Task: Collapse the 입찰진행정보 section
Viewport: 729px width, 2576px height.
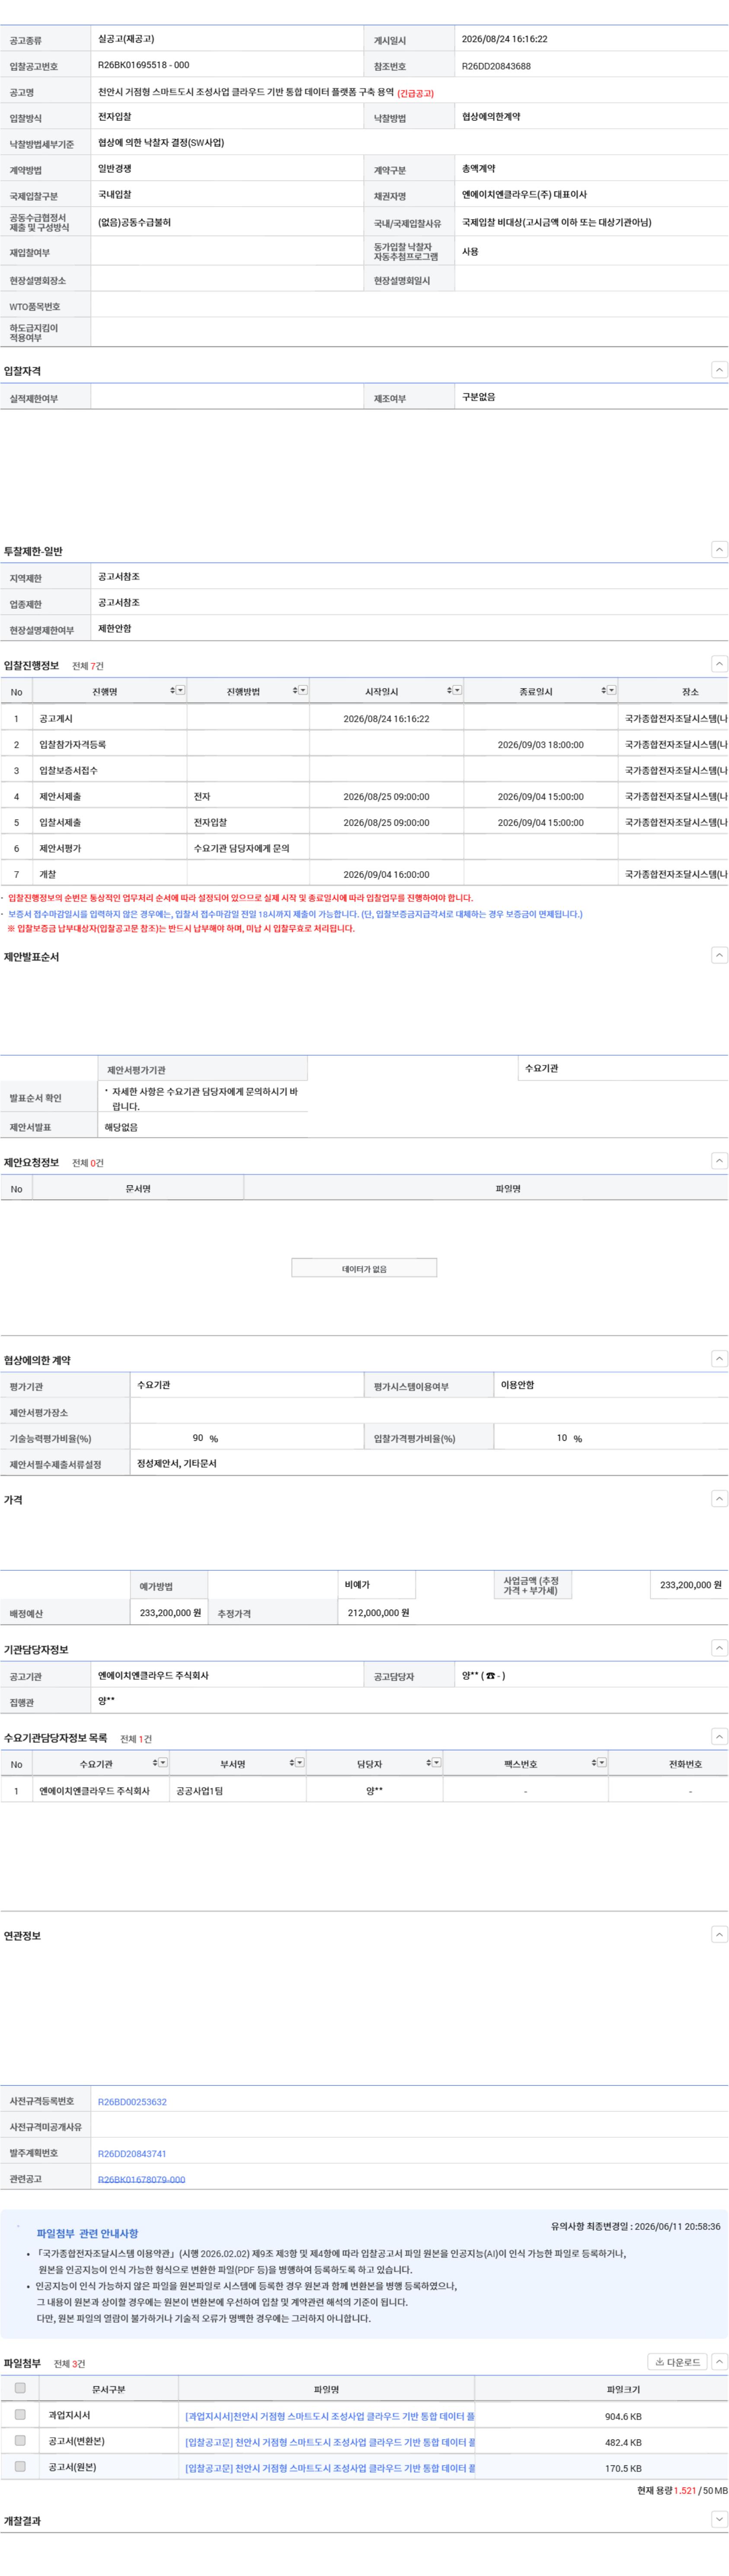Action: [x=719, y=664]
